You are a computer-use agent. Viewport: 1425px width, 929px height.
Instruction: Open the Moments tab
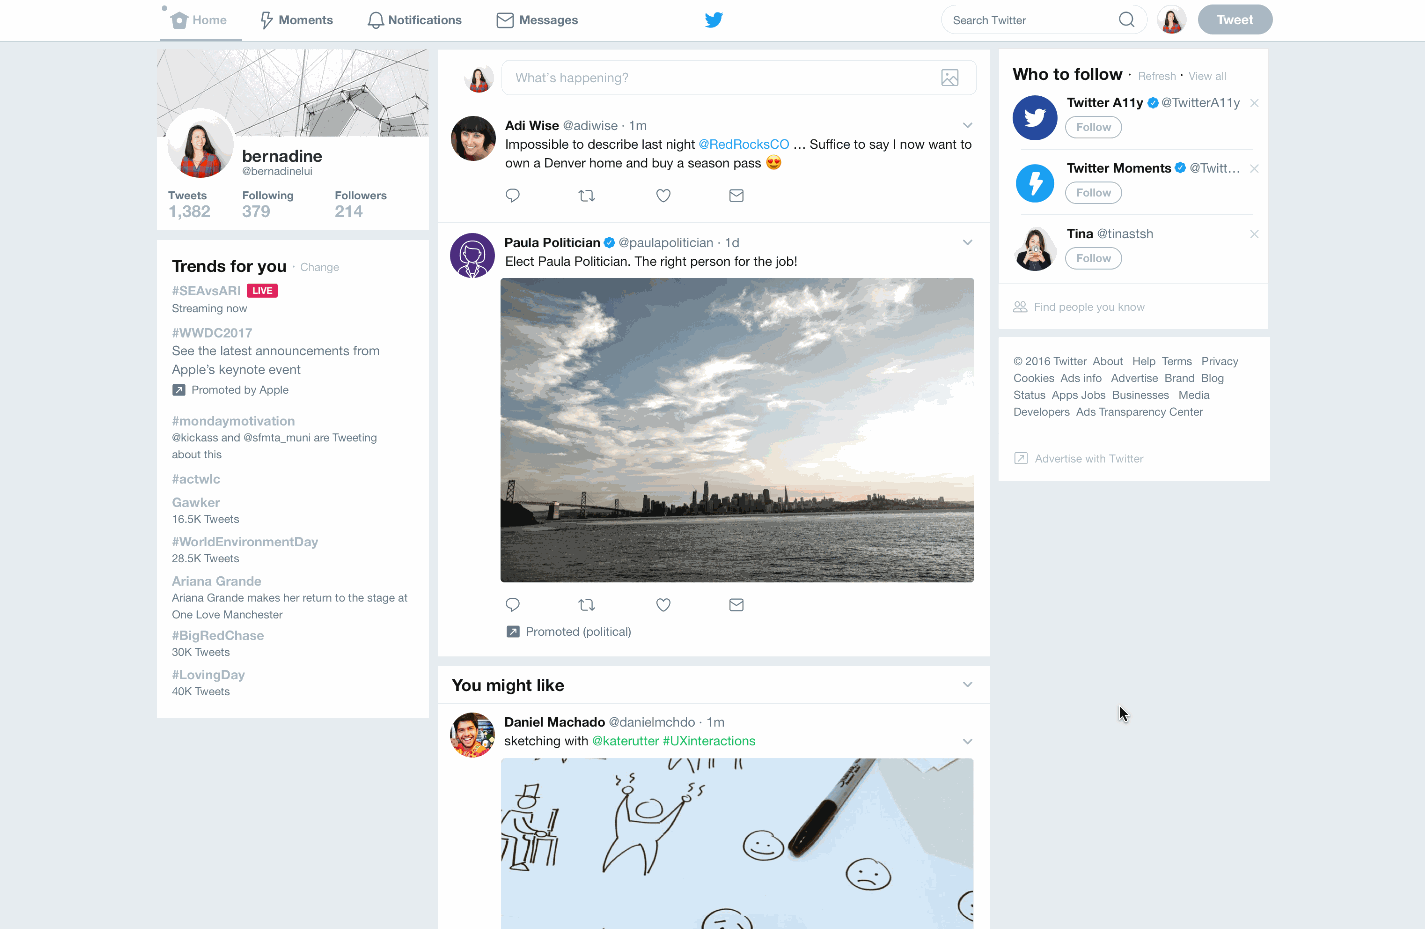pos(296,20)
